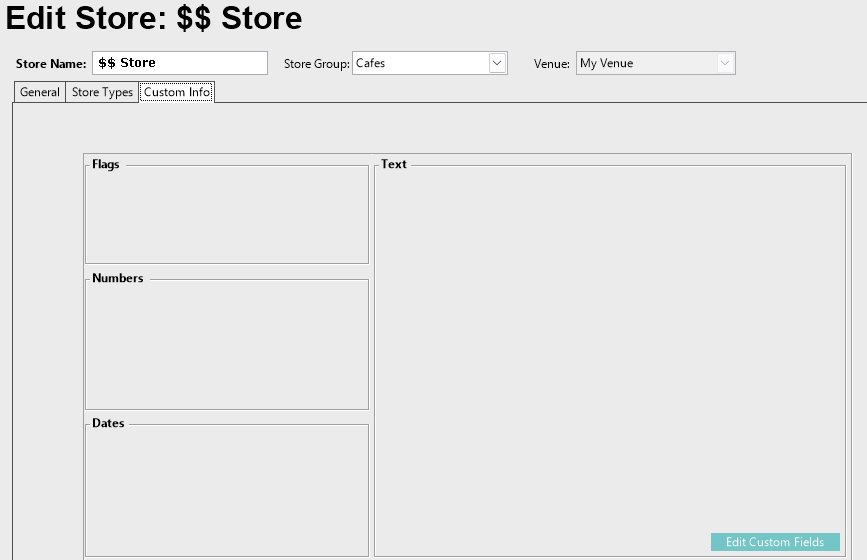Click inside the empty Dates panel

pyautogui.click(x=226, y=490)
